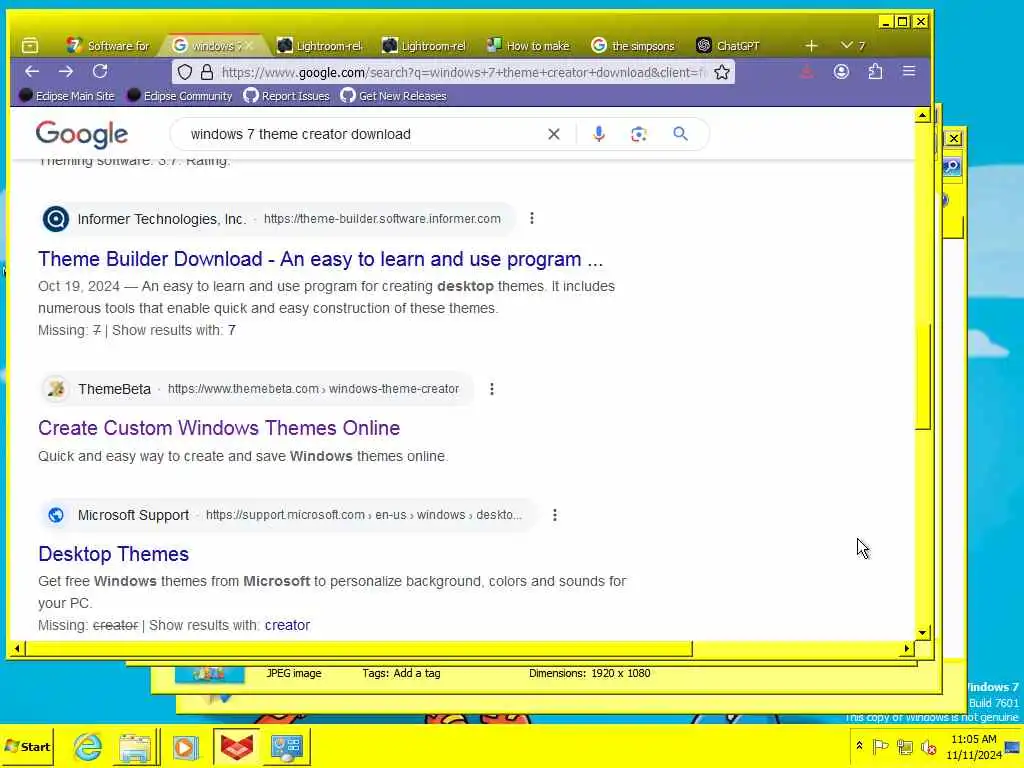Open Desktop Themes Microsoft result
This screenshot has height=768, width=1024.
click(114, 554)
